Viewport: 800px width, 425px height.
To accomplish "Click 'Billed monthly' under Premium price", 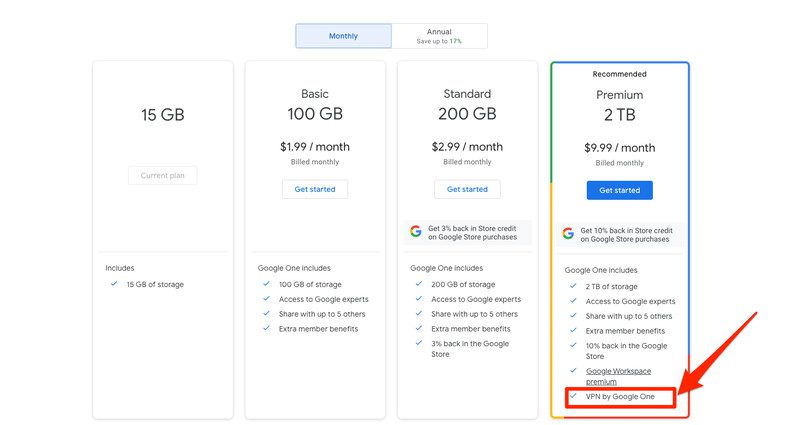I will coord(619,163).
